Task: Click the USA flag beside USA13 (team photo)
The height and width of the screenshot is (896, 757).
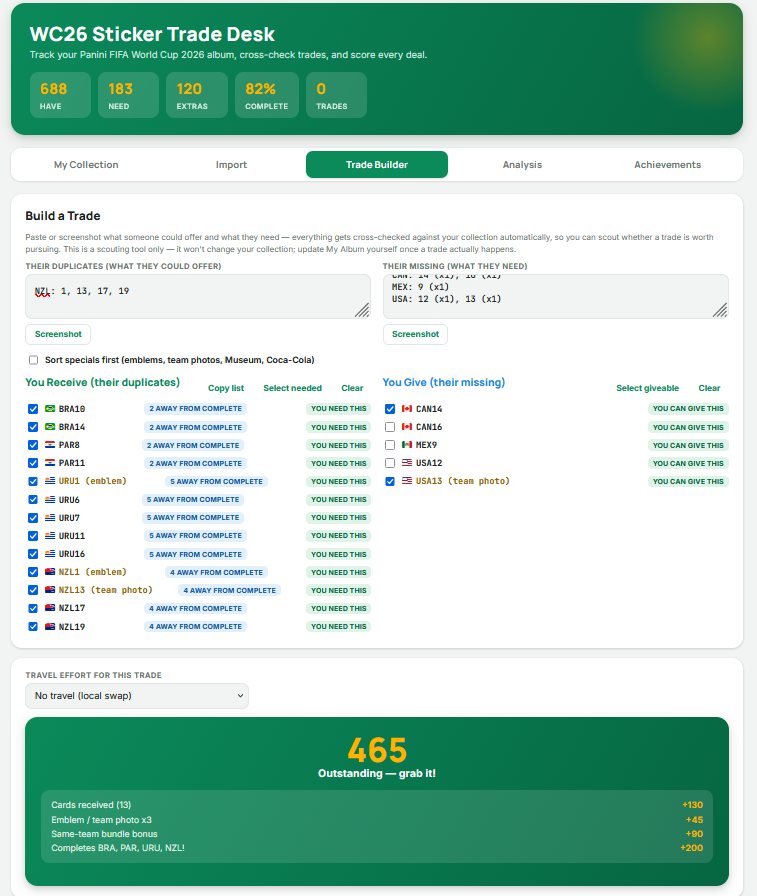Action: [x=407, y=481]
